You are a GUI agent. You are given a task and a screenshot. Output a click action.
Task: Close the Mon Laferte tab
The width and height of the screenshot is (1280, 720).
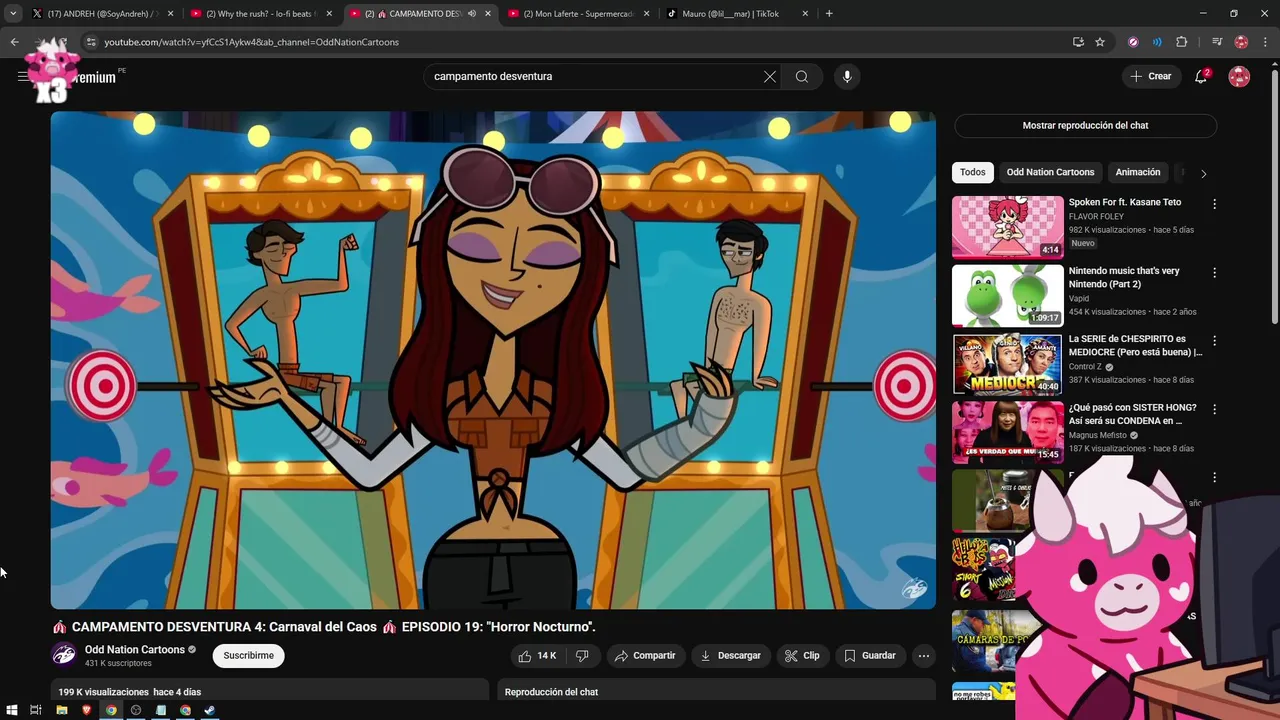pos(646,14)
